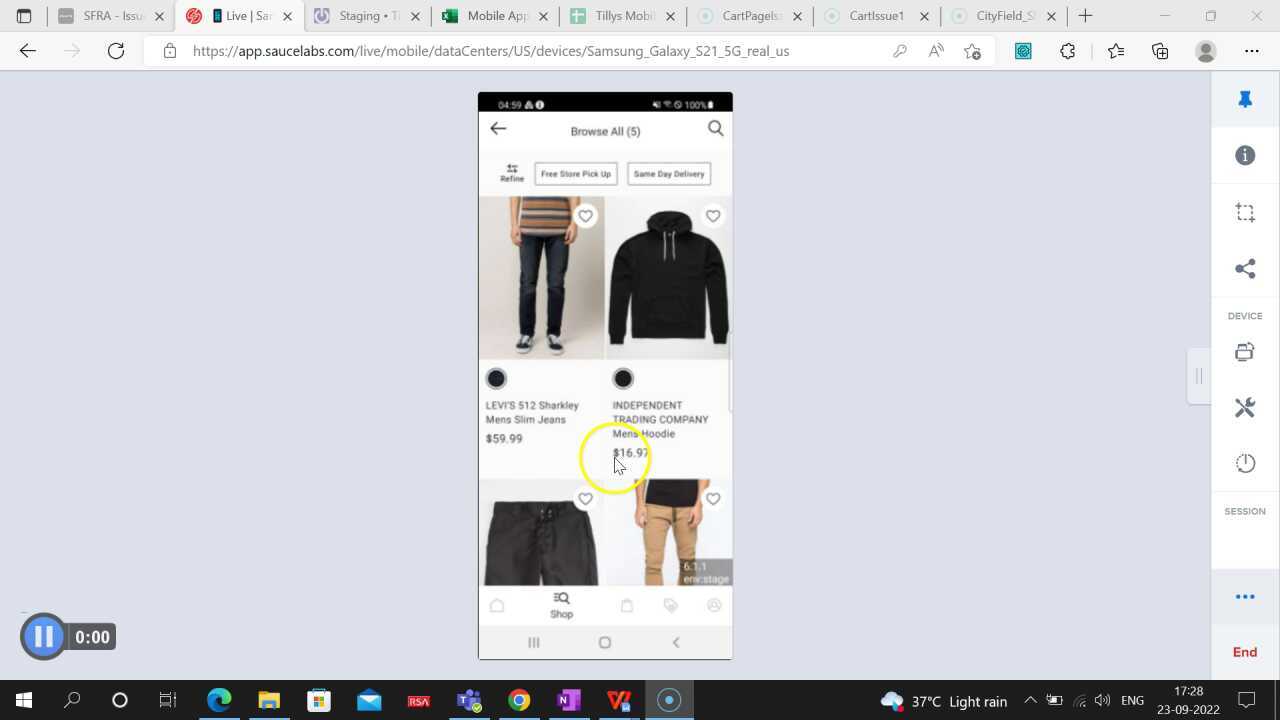The width and height of the screenshot is (1280, 720).
Task: Open the LEVI'S 512 Sharkley Mens Slim Jeans title
Action: point(532,413)
